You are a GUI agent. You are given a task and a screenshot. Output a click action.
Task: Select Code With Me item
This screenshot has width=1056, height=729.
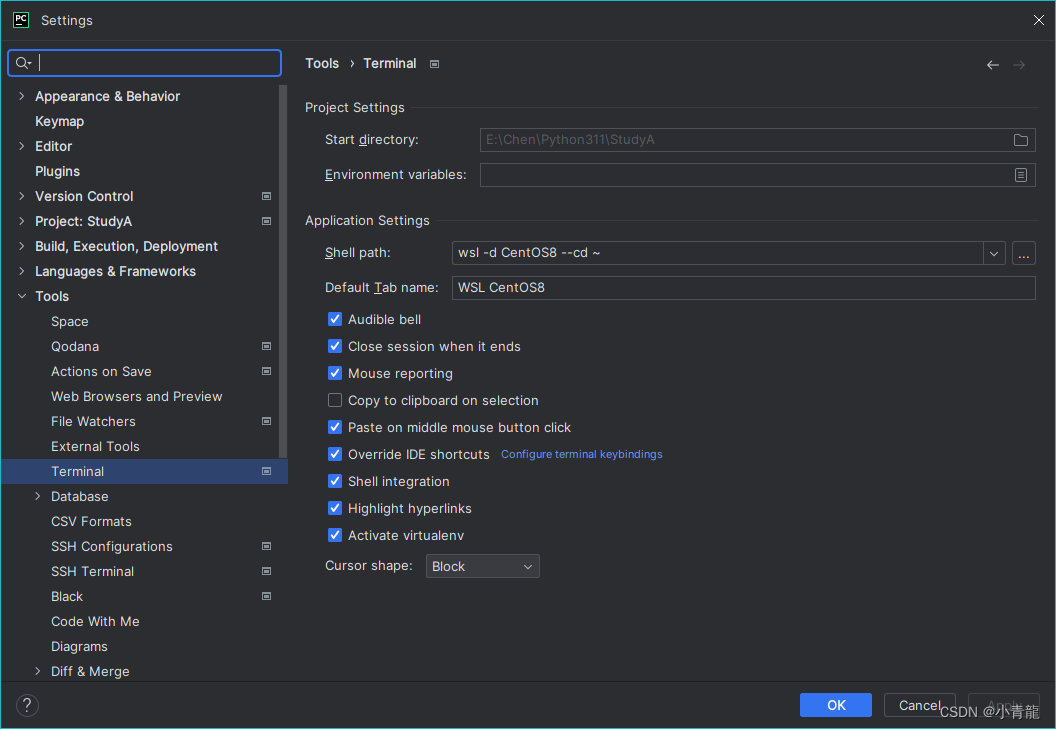pos(95,621)
